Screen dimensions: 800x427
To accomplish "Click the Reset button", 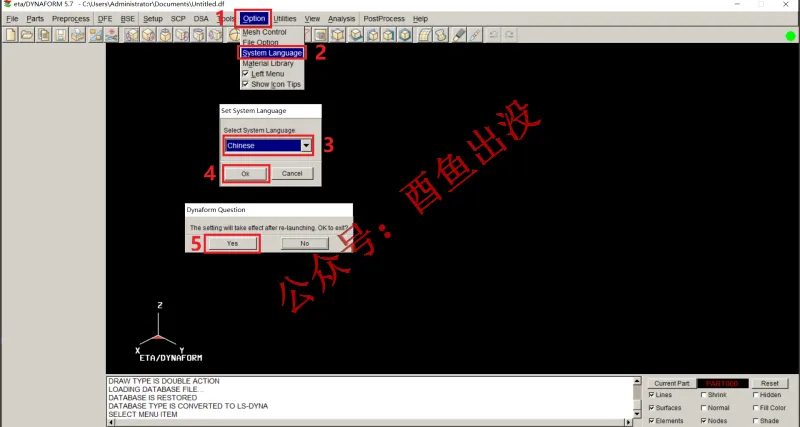I will click(770, 384).
